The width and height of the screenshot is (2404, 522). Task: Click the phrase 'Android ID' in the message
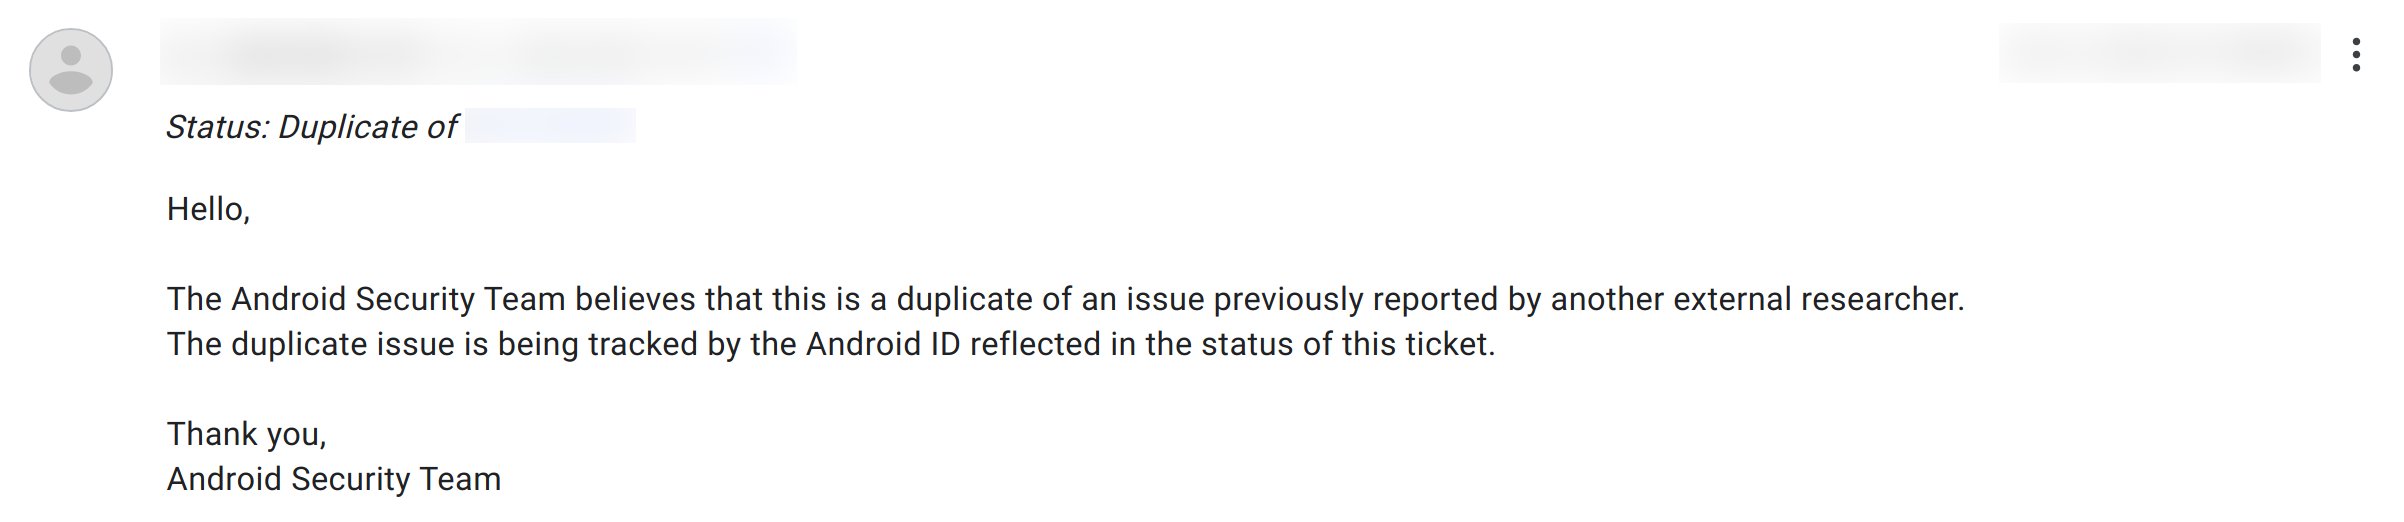click(883, 344)
